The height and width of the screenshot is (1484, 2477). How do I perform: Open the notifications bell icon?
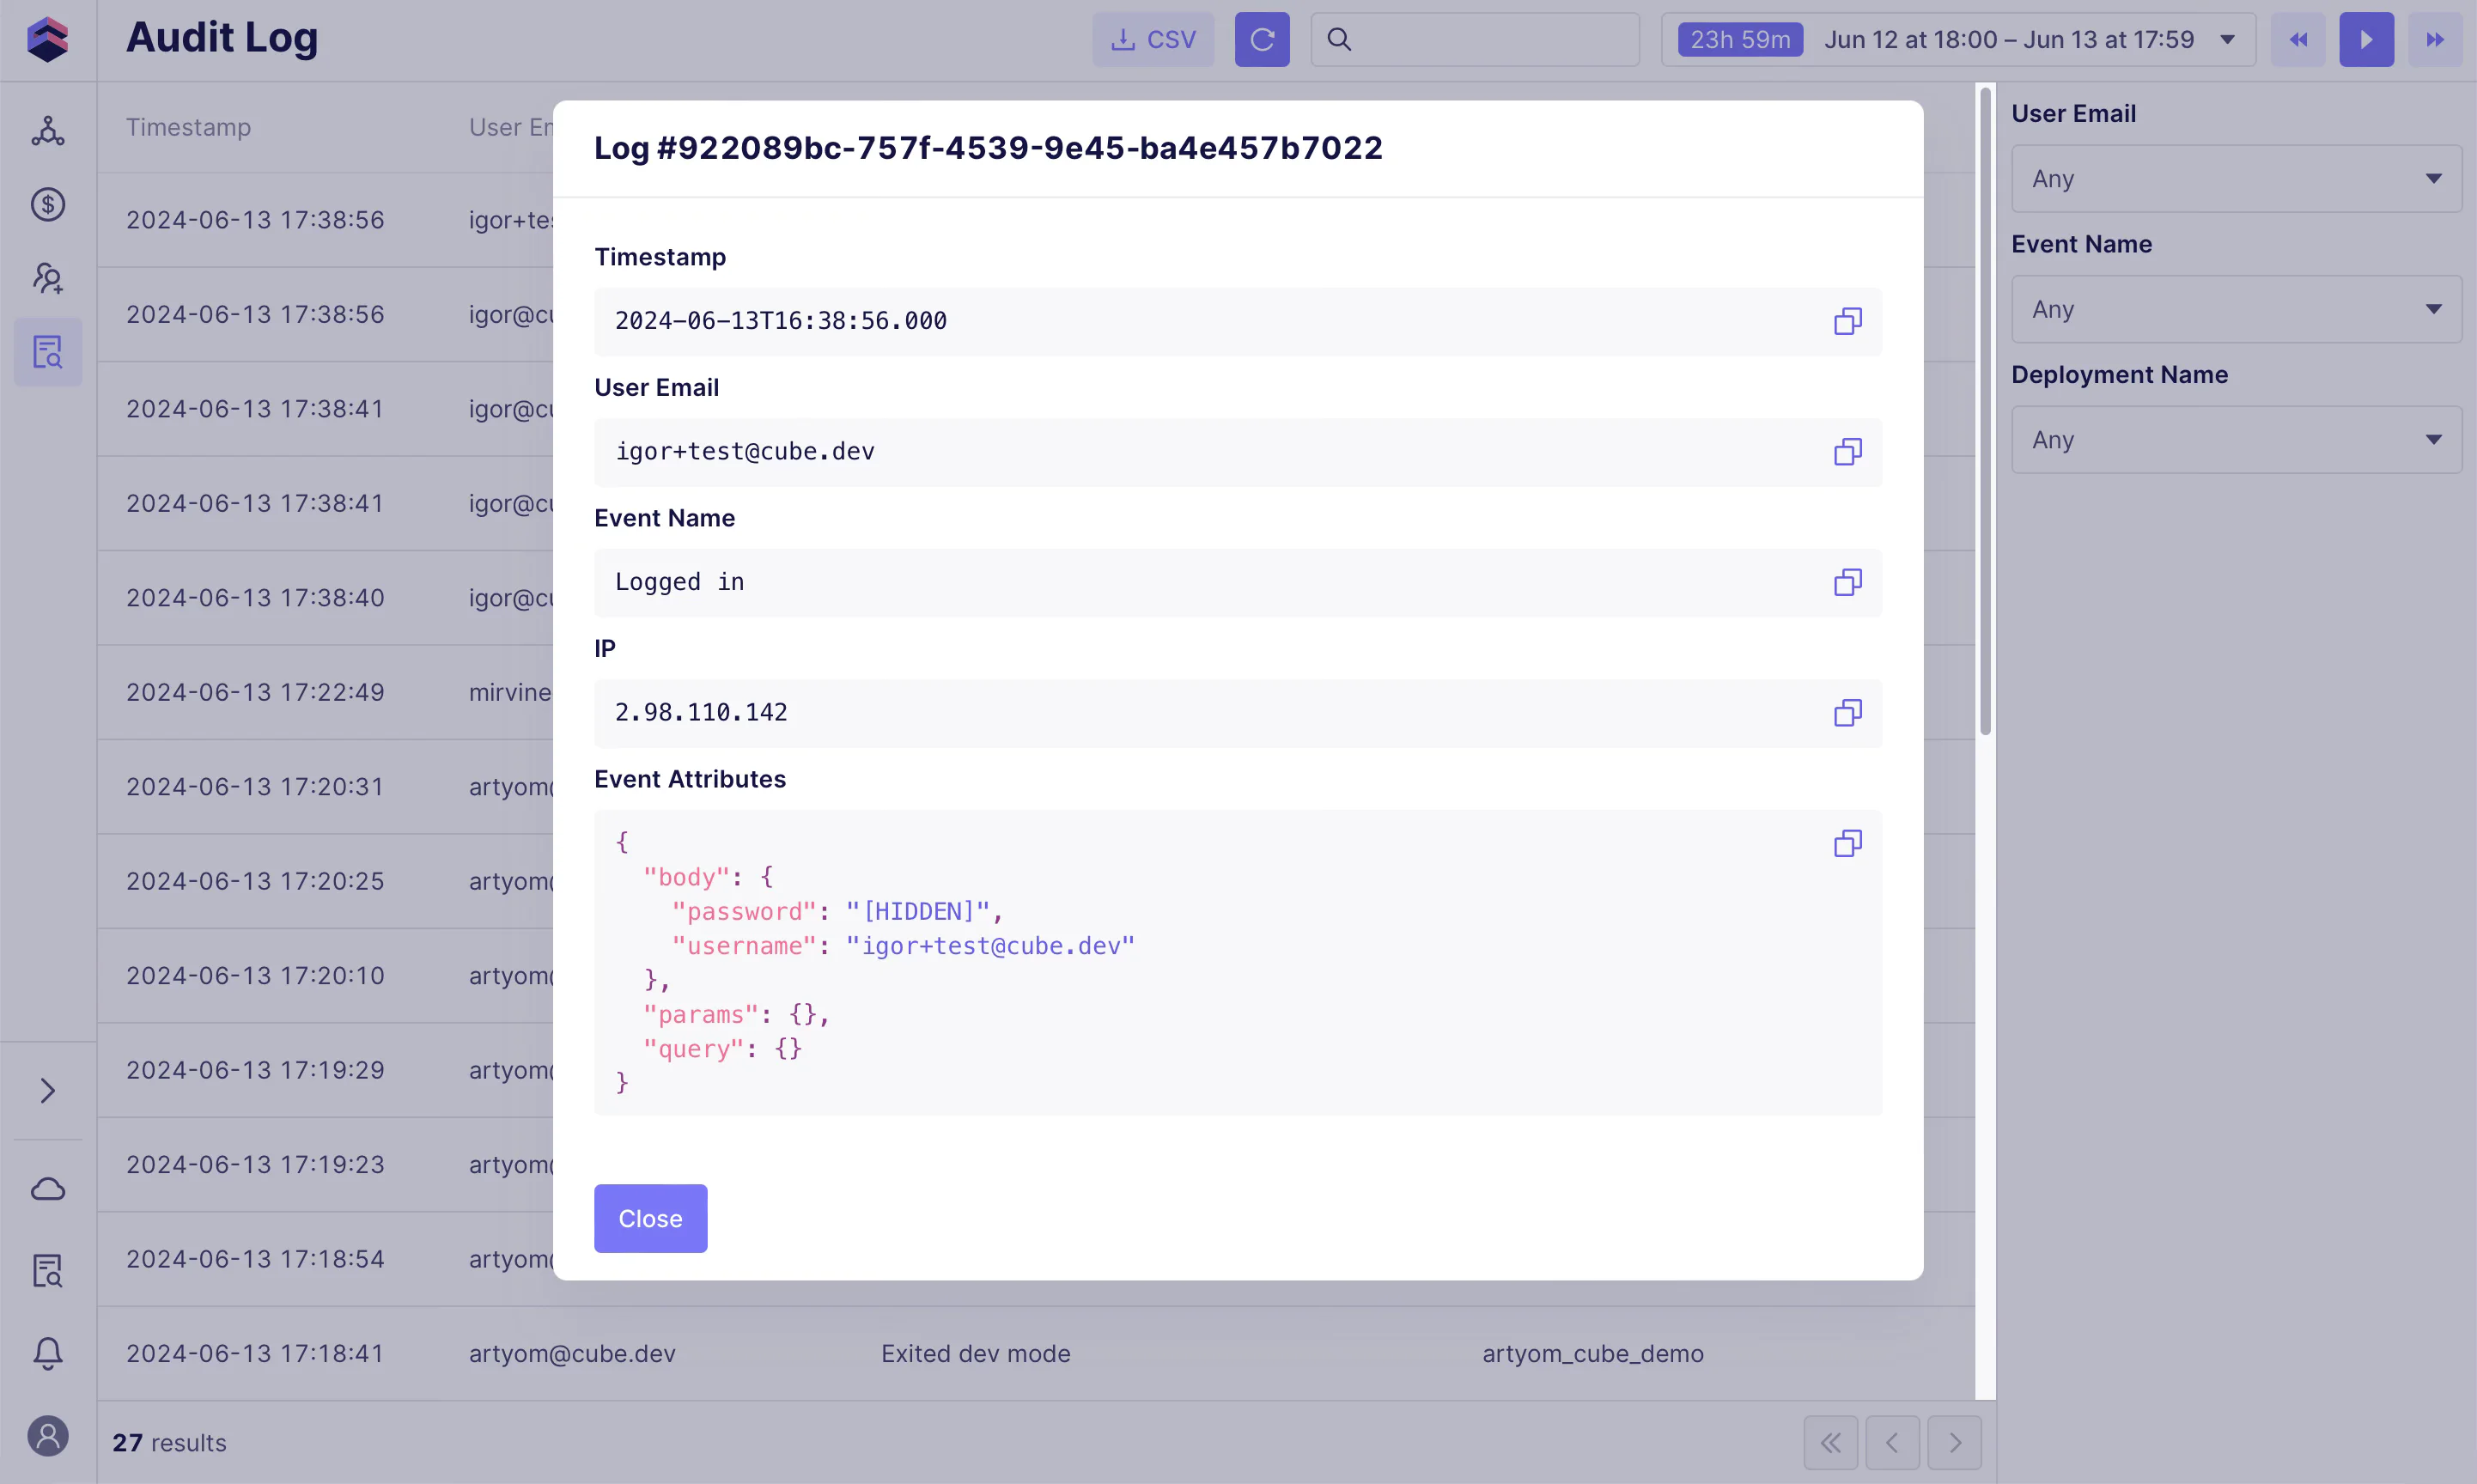48,1353
